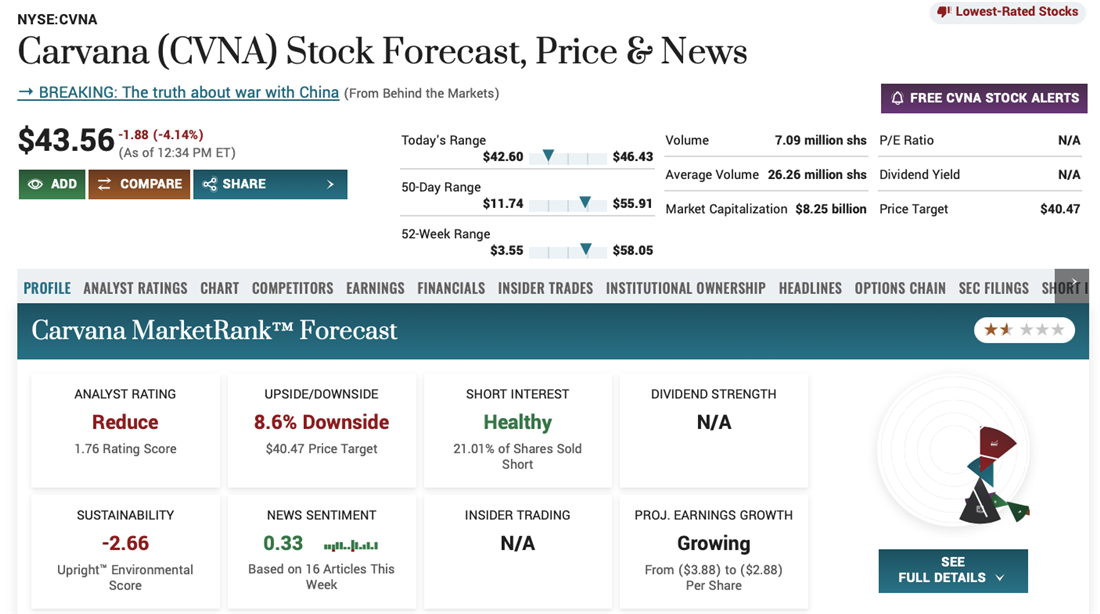Click the swap arrows icon on COMPARE
This screenshot has height=614, width=1100.
[x=104, y=184]
